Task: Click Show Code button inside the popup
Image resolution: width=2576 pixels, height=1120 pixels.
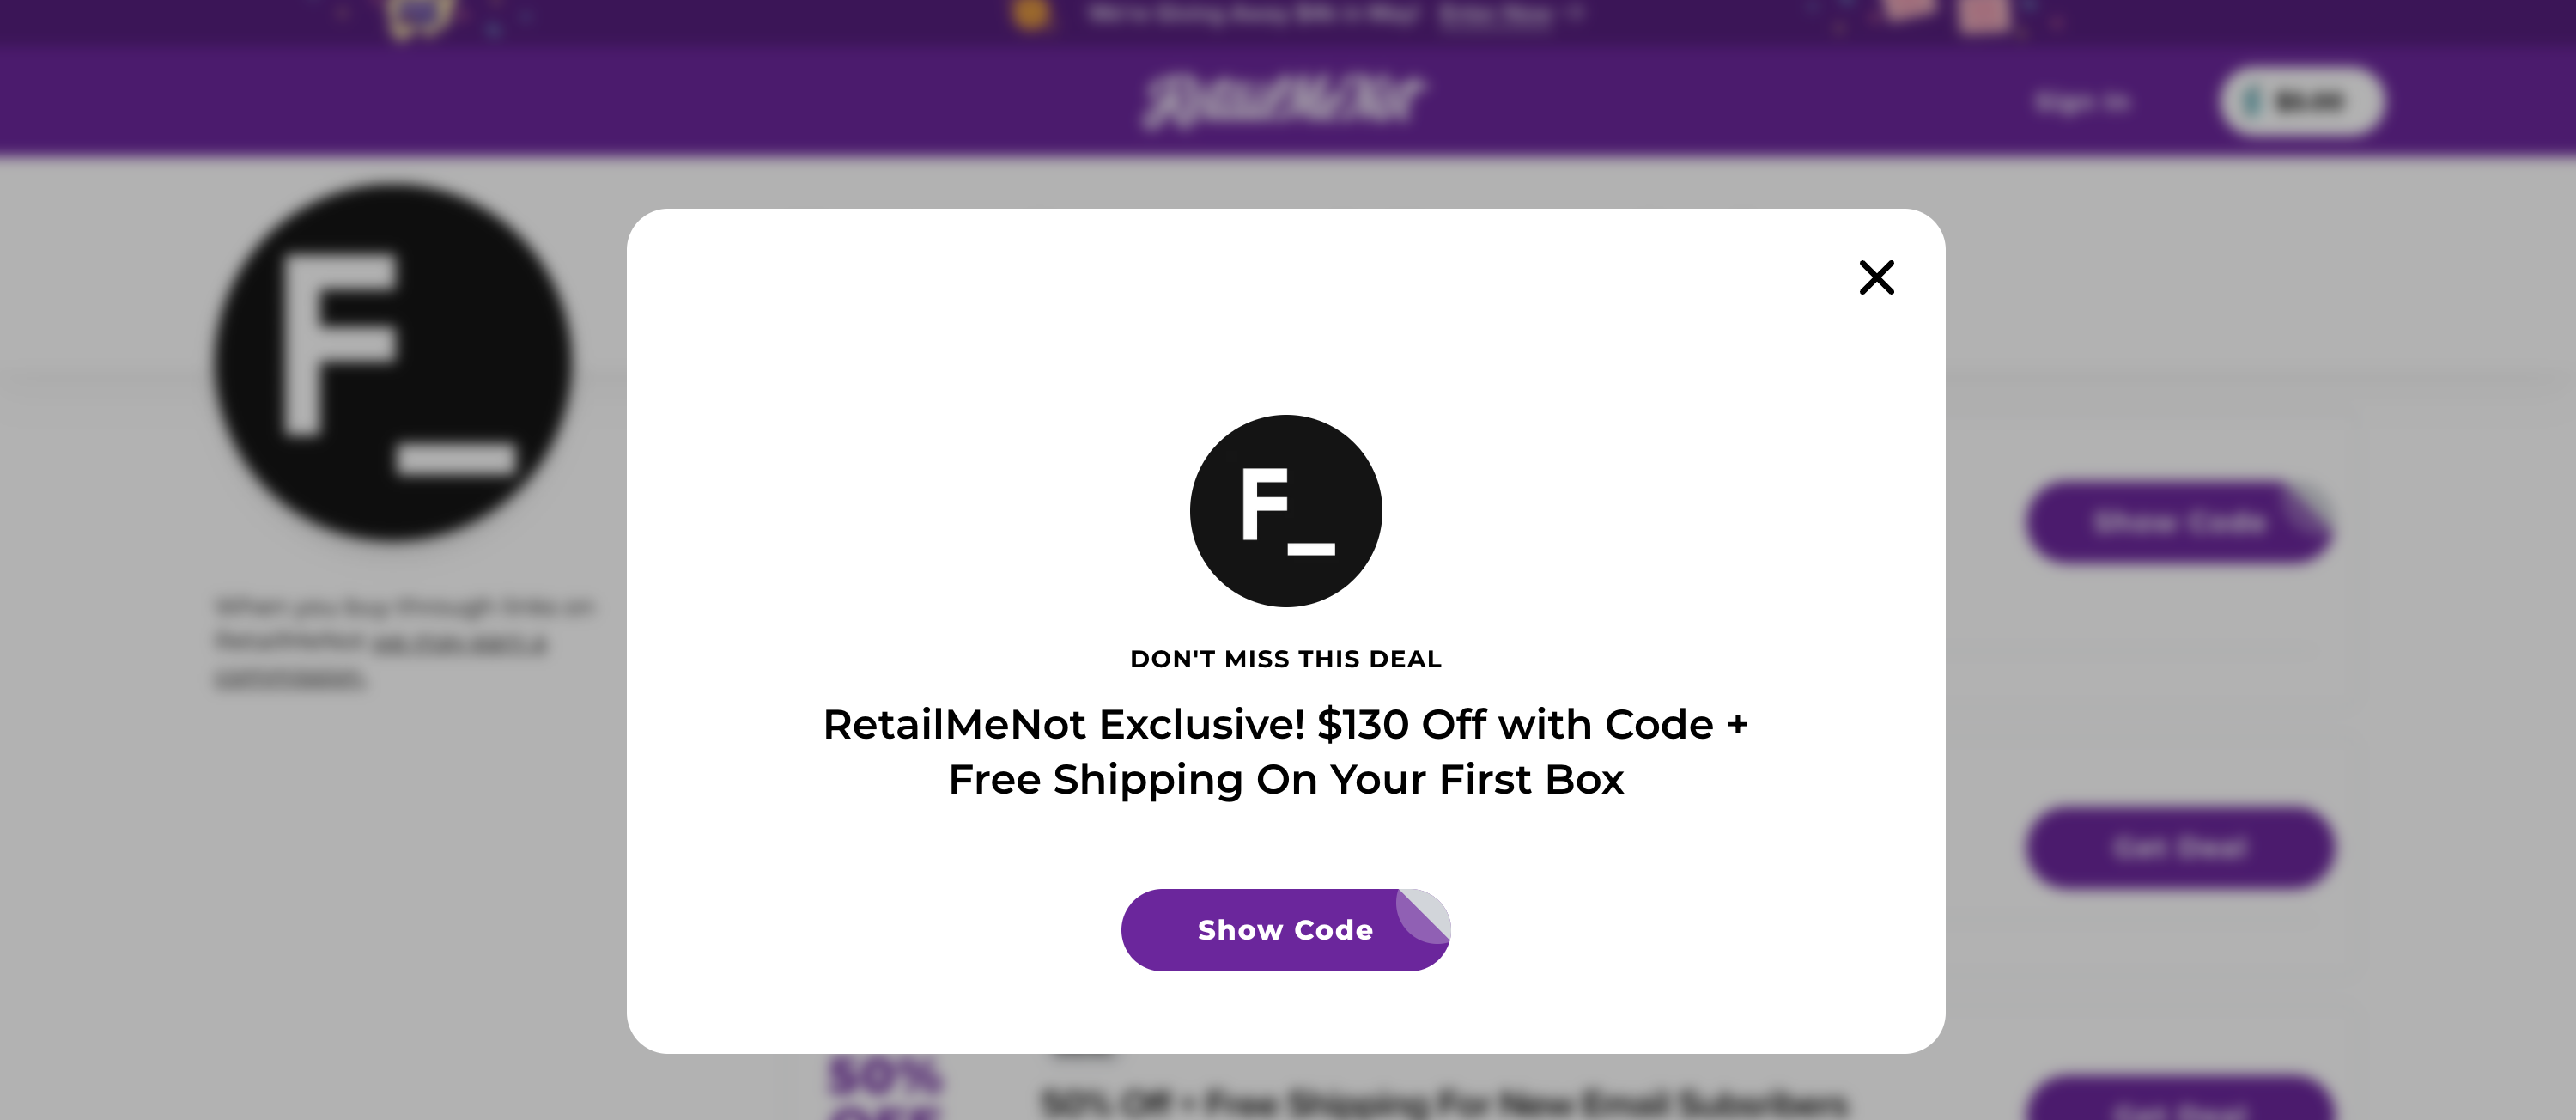Action: point(1285,930)
